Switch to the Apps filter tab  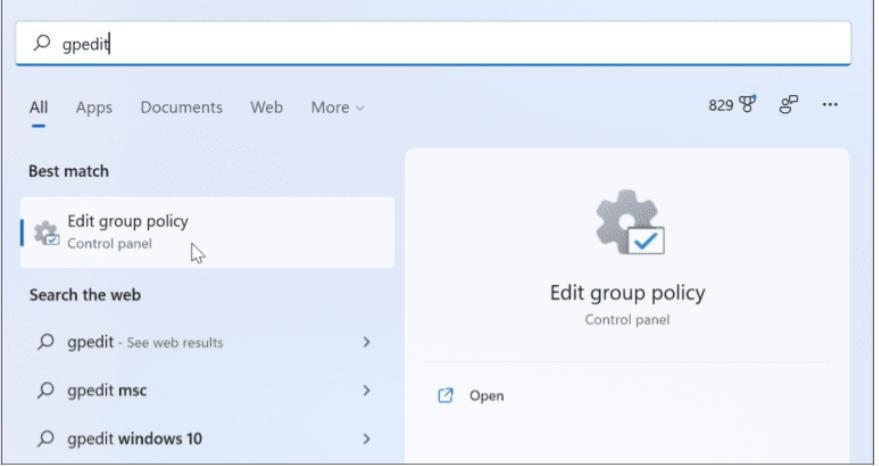coord(94,108)
